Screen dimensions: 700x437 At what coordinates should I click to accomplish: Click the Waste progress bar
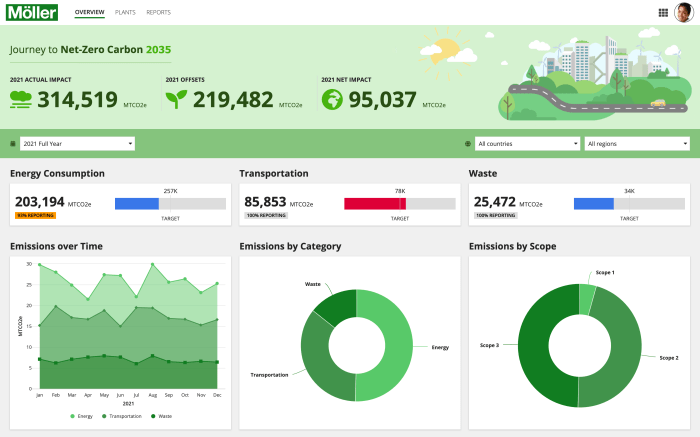pyautogui.click(x=629, y=204)
